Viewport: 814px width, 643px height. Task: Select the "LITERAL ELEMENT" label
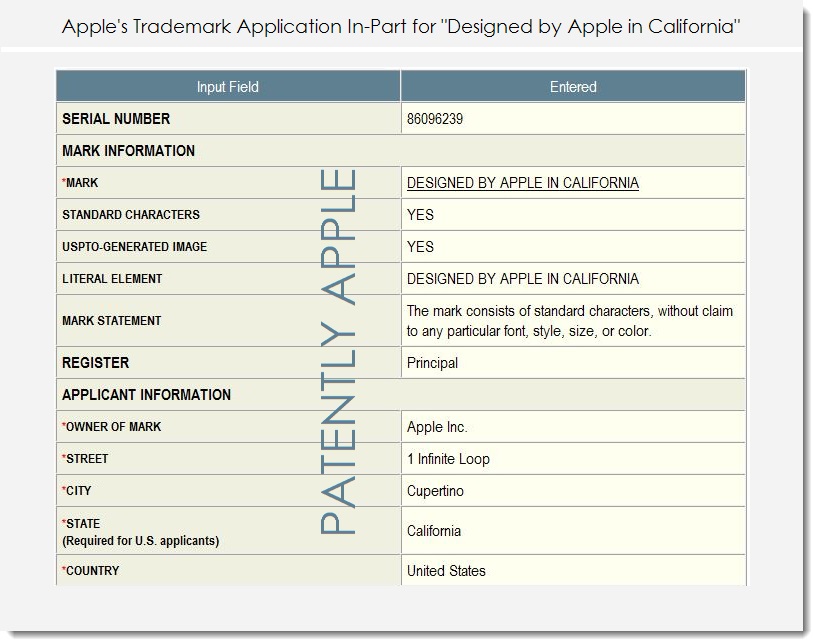pyautogui.click(x=112, y=279)
